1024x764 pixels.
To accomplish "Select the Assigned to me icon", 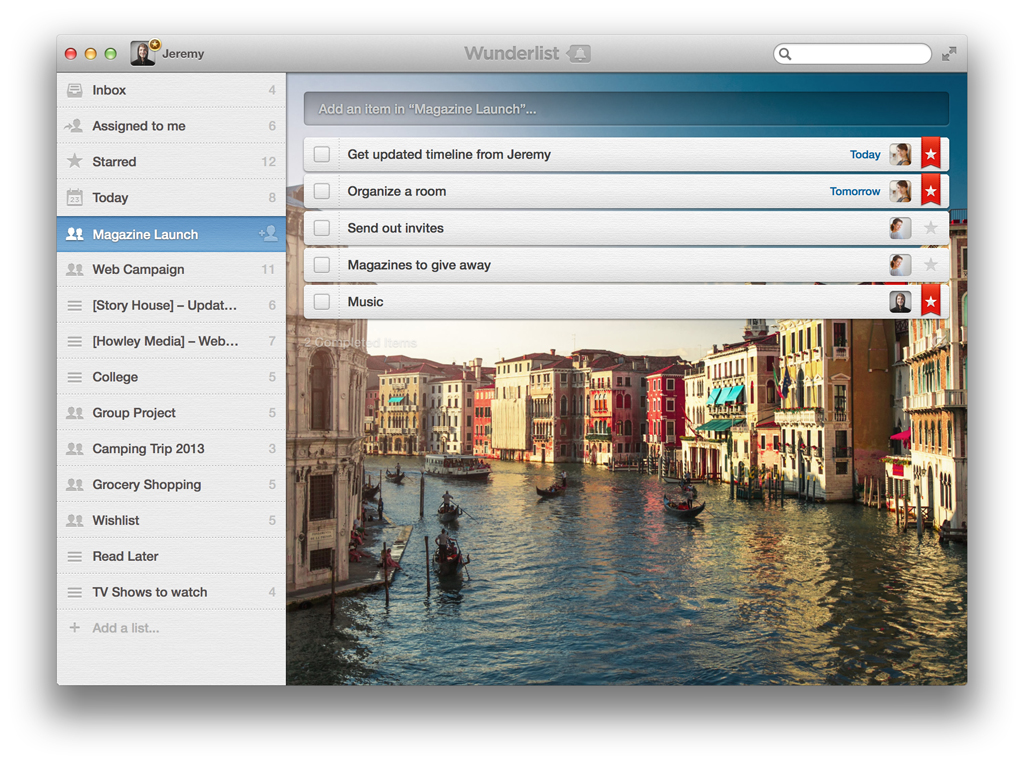I will click(x=76, y=126).
